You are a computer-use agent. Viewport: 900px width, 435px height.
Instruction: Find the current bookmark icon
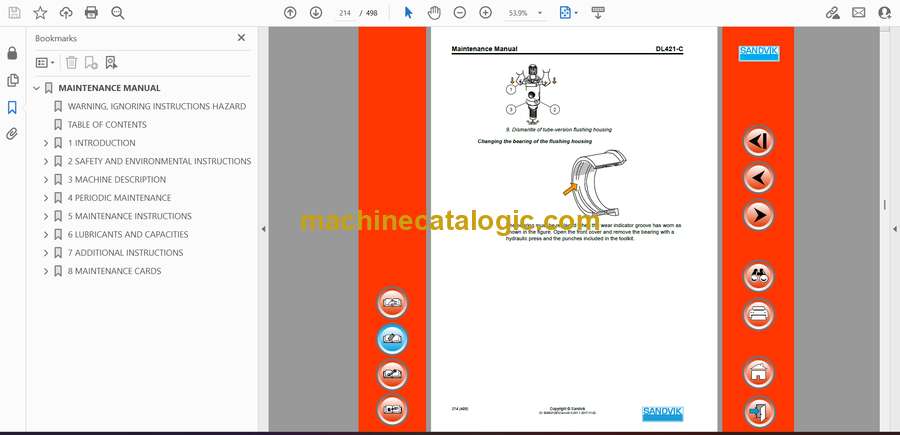click(x=111, y=63)
